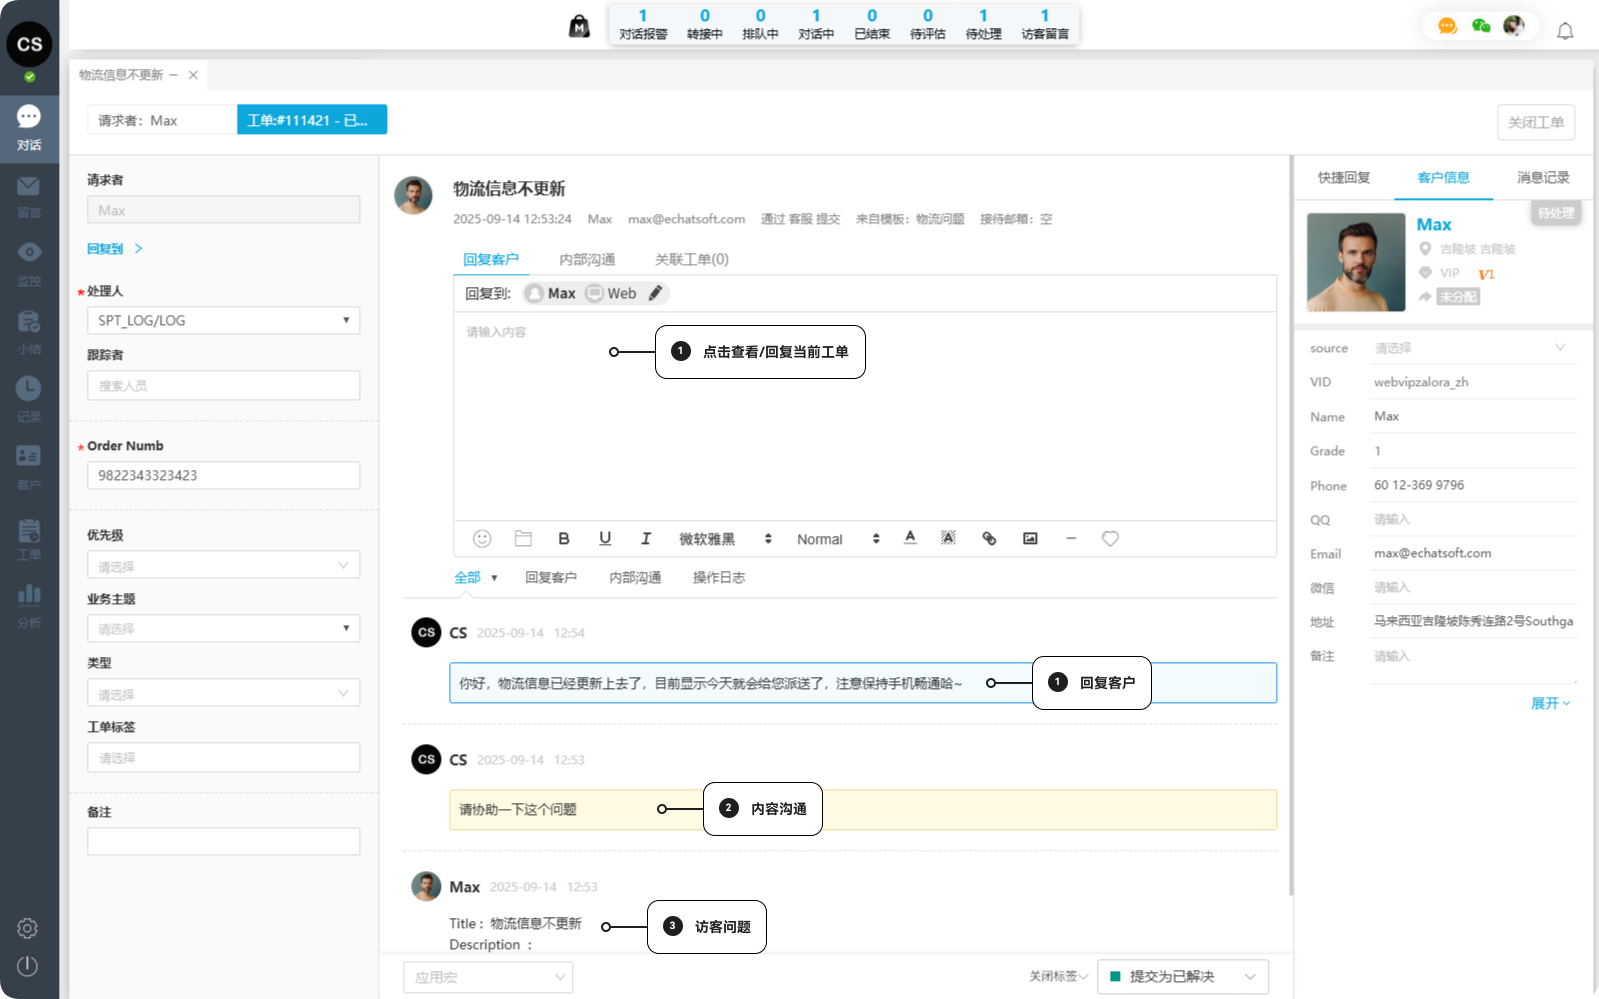
Task: Click the heart icon in editor toolbar
Action: click(x=1110, y=539)
